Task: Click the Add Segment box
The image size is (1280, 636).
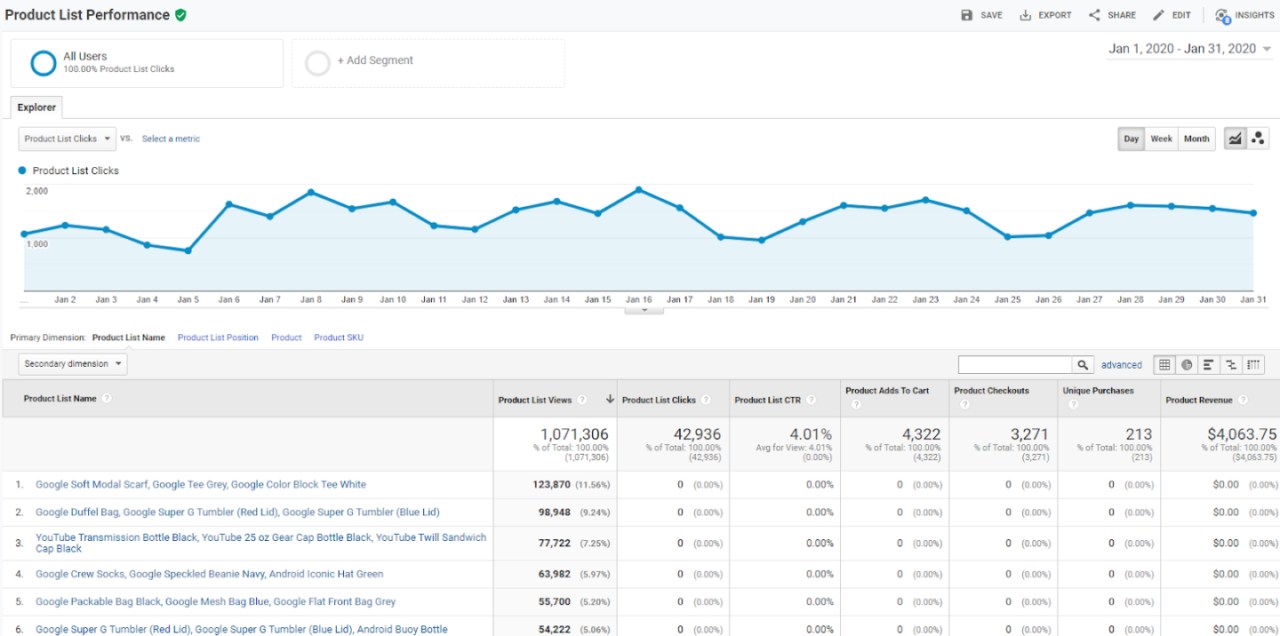Action: (x=428, y=63)
